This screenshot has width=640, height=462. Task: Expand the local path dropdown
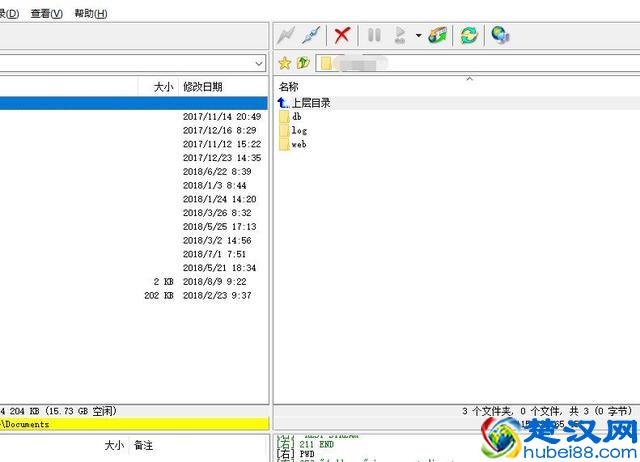259,63
